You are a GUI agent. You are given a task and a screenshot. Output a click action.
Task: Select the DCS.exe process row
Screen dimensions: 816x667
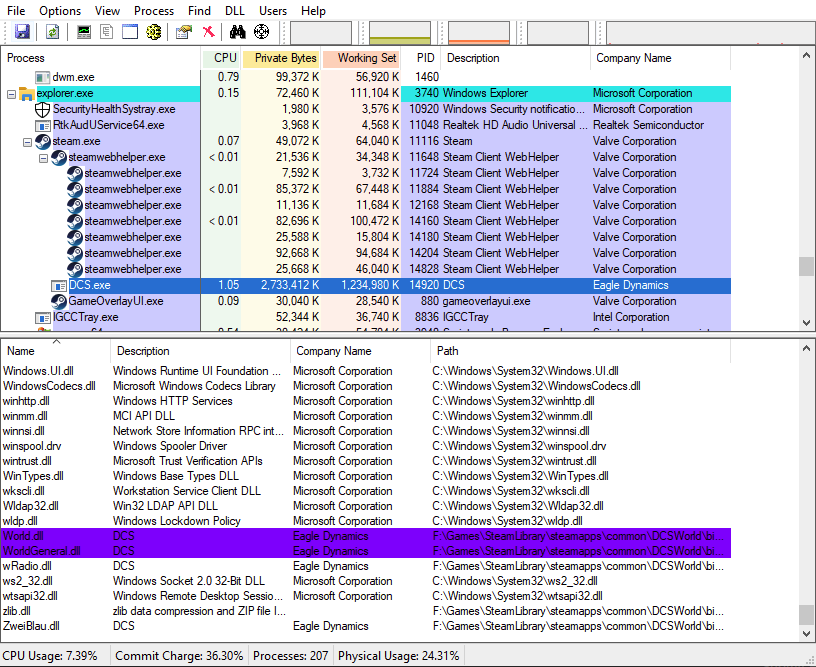coord(366,286)
